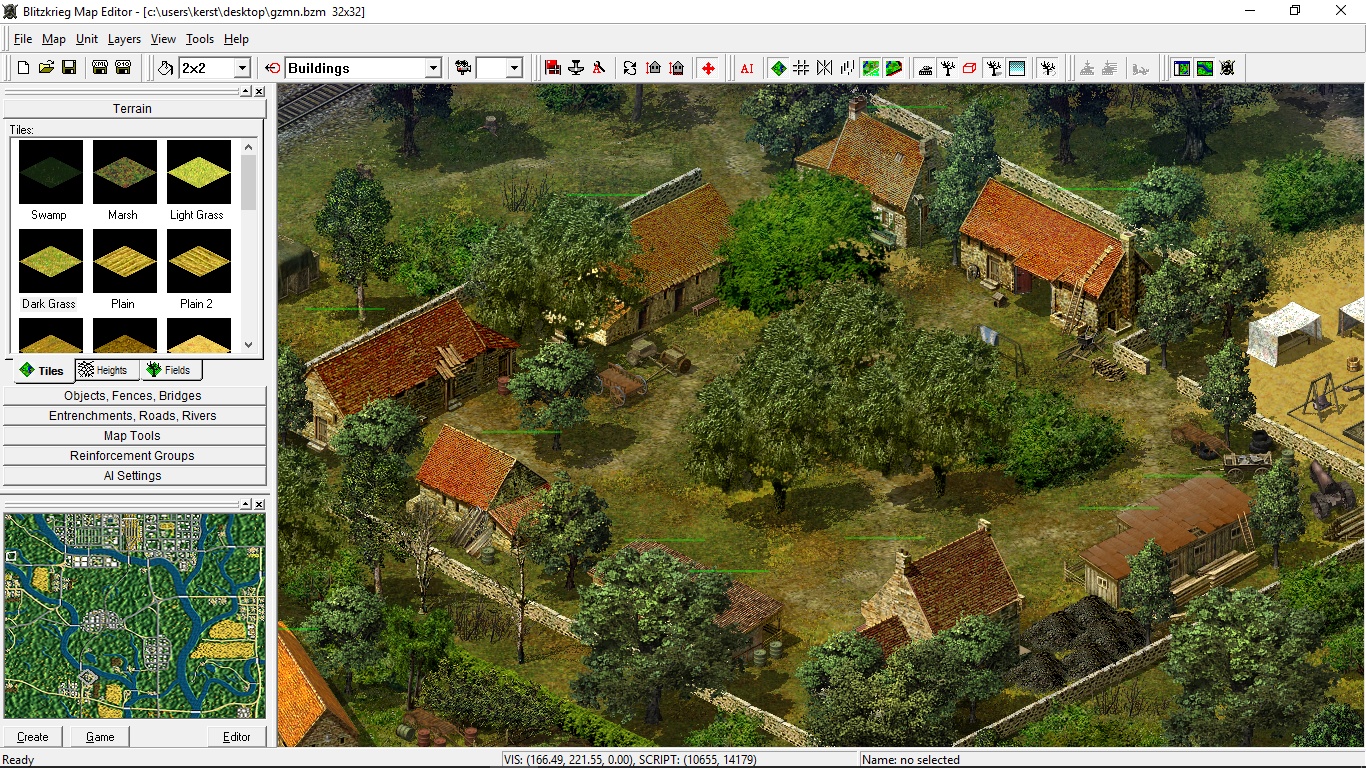Screen dimensions: 1366x768
Task: Click the green diamond tile icon in toolbar
Action: (x=778, y=68)
